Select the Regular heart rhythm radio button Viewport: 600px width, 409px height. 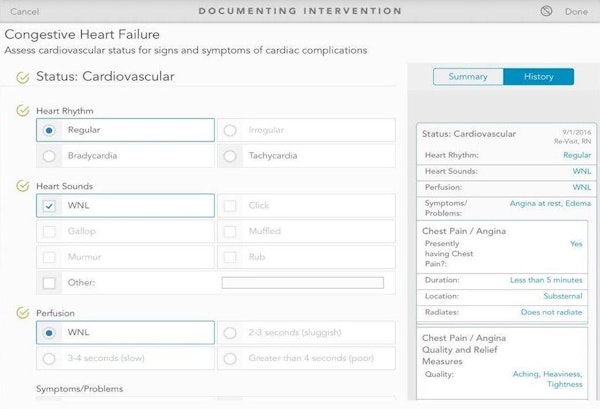pyautogui.click(x=49, y=130)
